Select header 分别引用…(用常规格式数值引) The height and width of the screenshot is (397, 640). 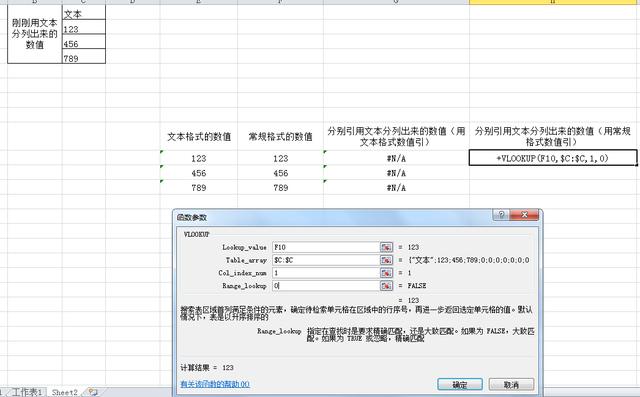(553, 136)
